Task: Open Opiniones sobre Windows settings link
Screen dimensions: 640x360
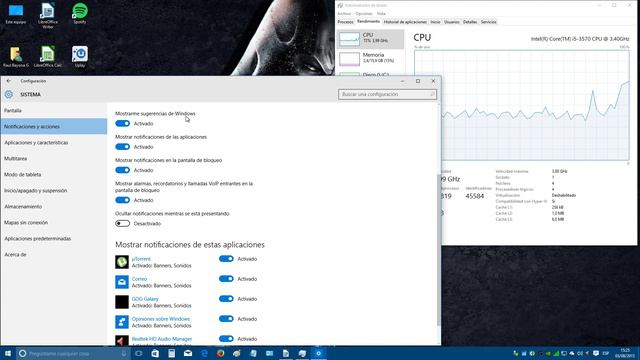Action: pos(161,319)
